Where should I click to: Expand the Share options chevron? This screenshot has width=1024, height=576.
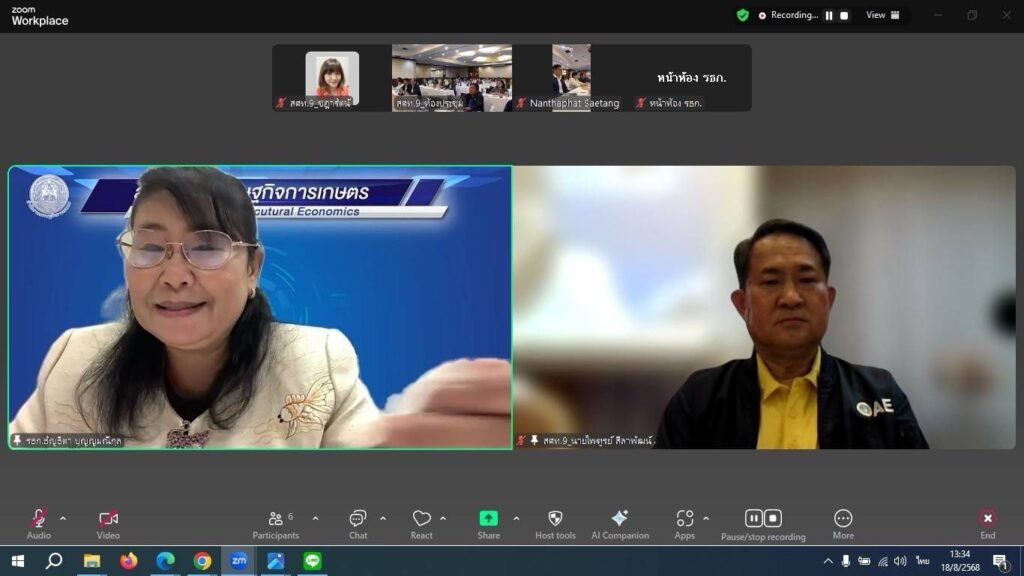tap(516, 518)
